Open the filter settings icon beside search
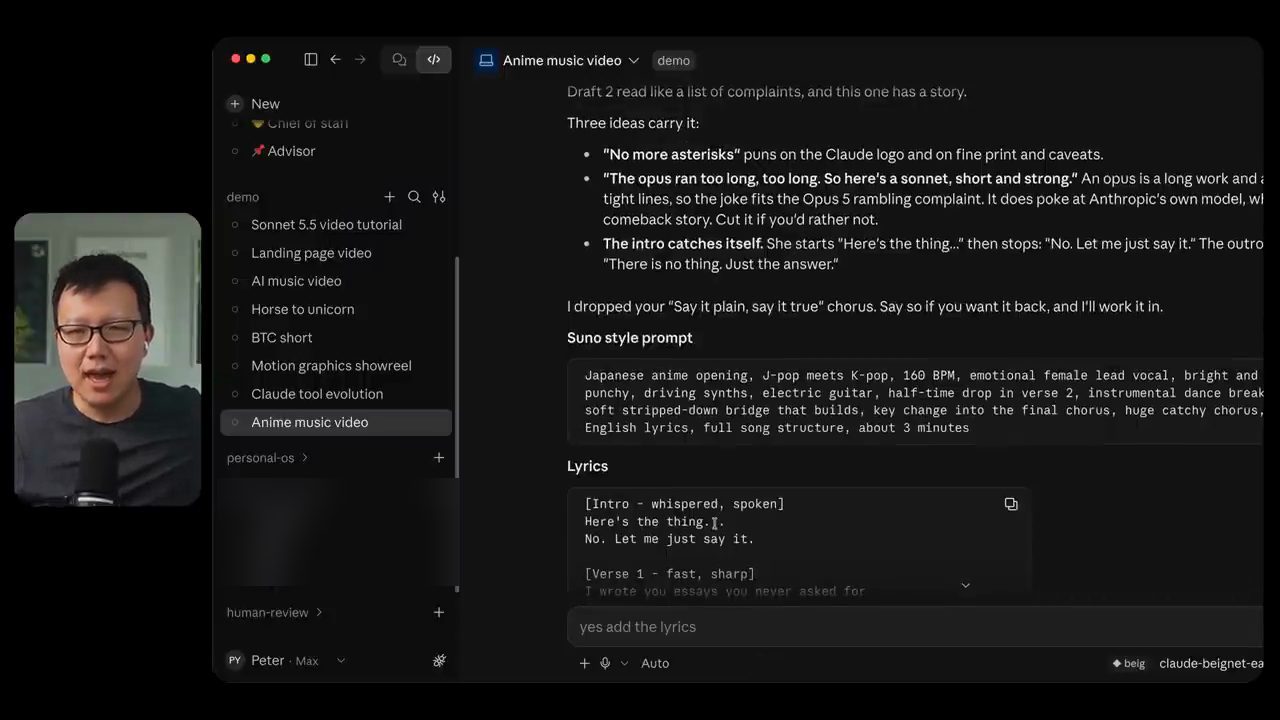The width and height of the screenshot is (1280, 720). (439, 197)
